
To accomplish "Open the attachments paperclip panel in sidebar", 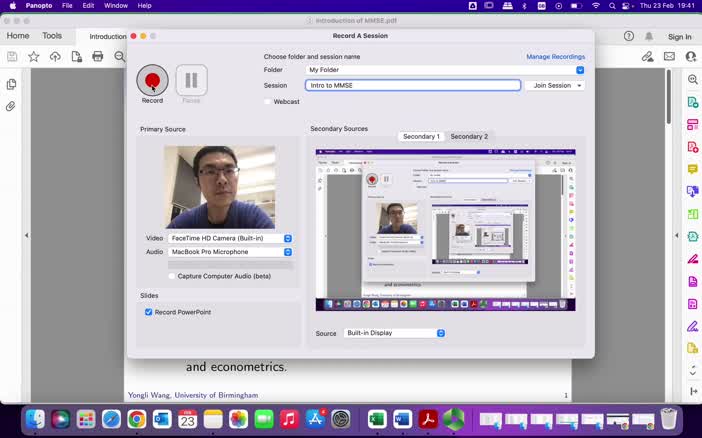I will tap(11, 106).
